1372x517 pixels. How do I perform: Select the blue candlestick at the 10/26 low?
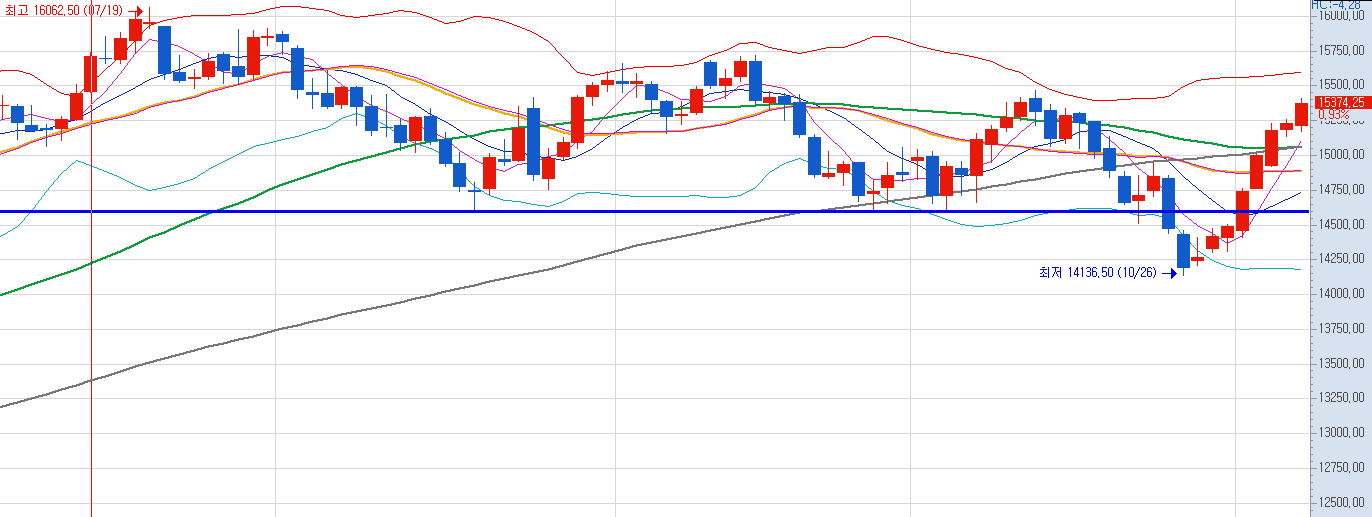point(1184,250)
